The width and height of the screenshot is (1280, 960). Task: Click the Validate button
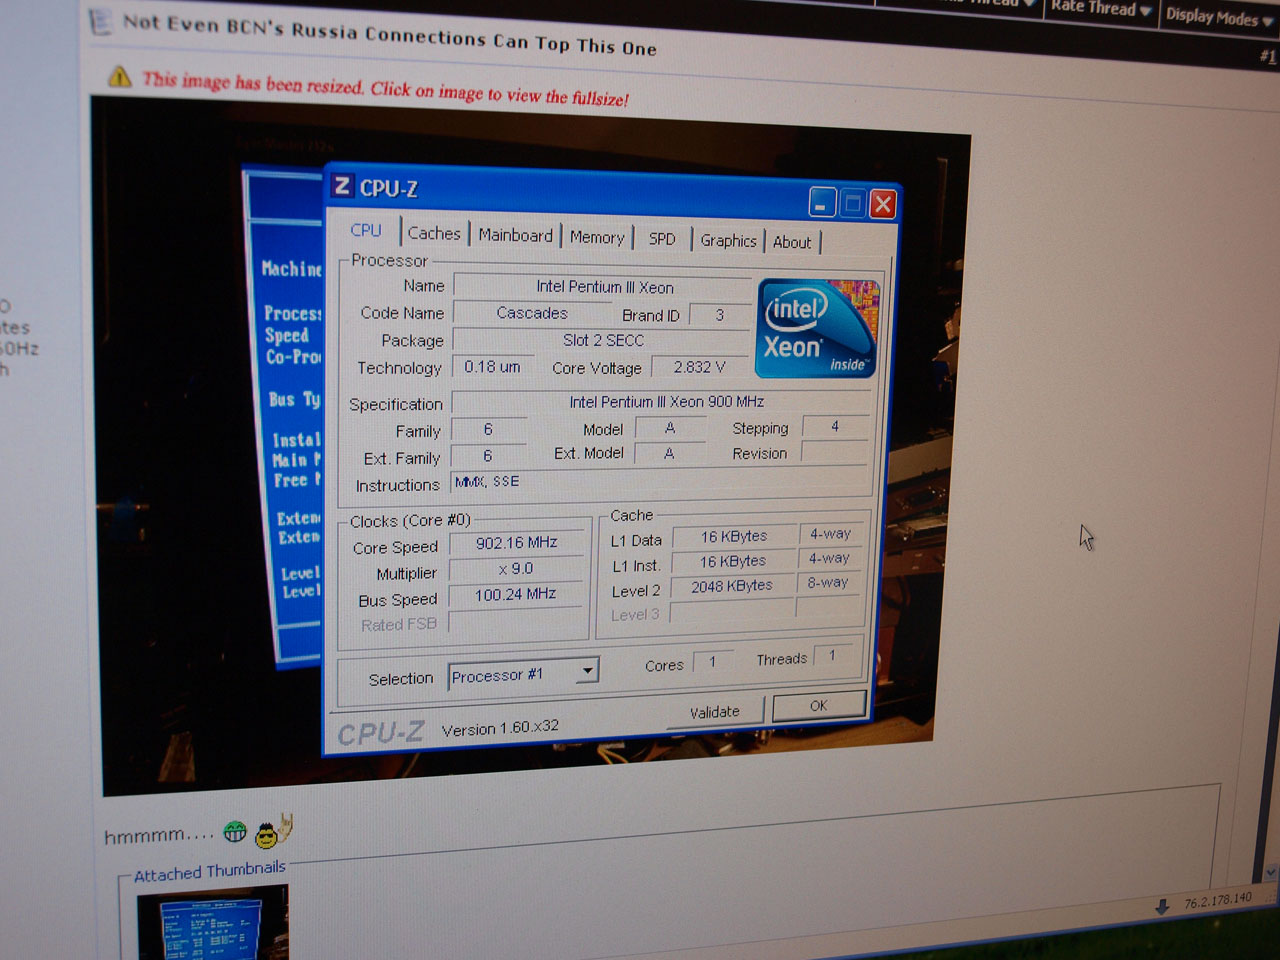tap(715, 712)
